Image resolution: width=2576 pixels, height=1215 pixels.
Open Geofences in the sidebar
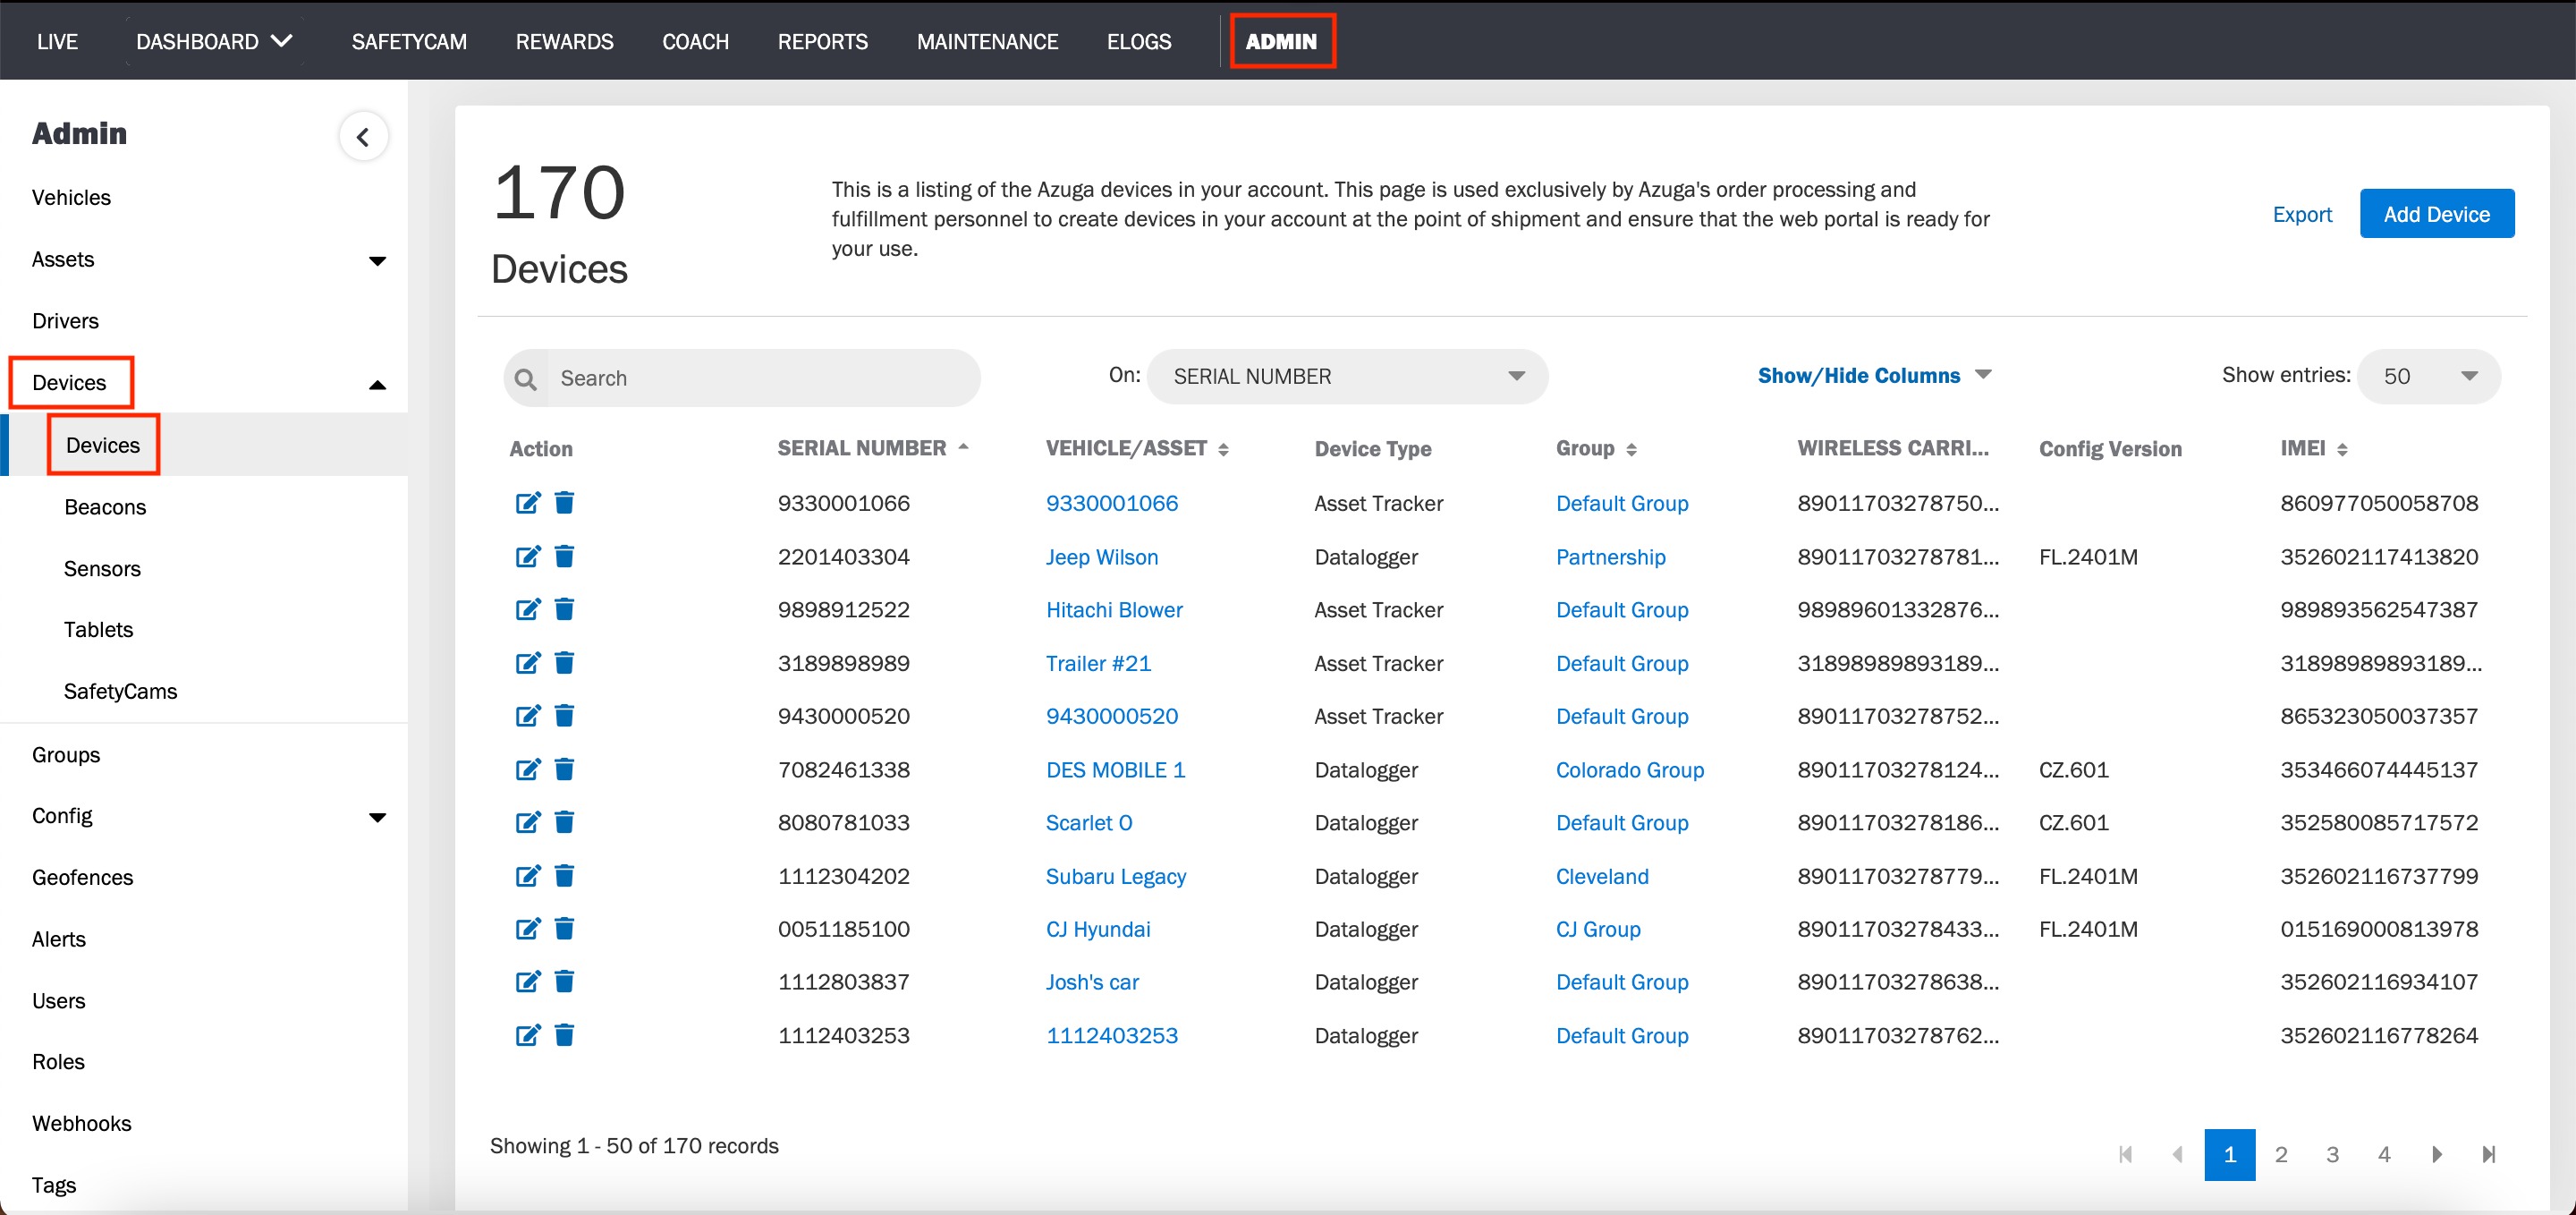point(82,877)
